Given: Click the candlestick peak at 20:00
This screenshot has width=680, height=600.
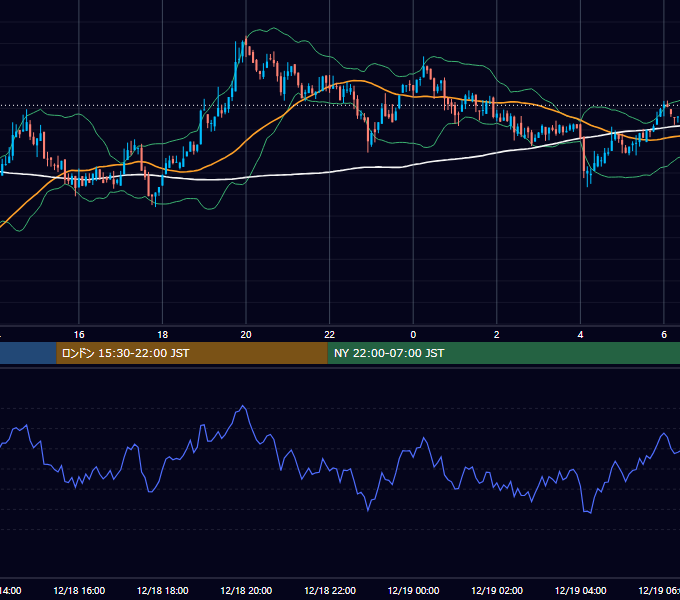Looking at the screenshot, I should [245, 41].
